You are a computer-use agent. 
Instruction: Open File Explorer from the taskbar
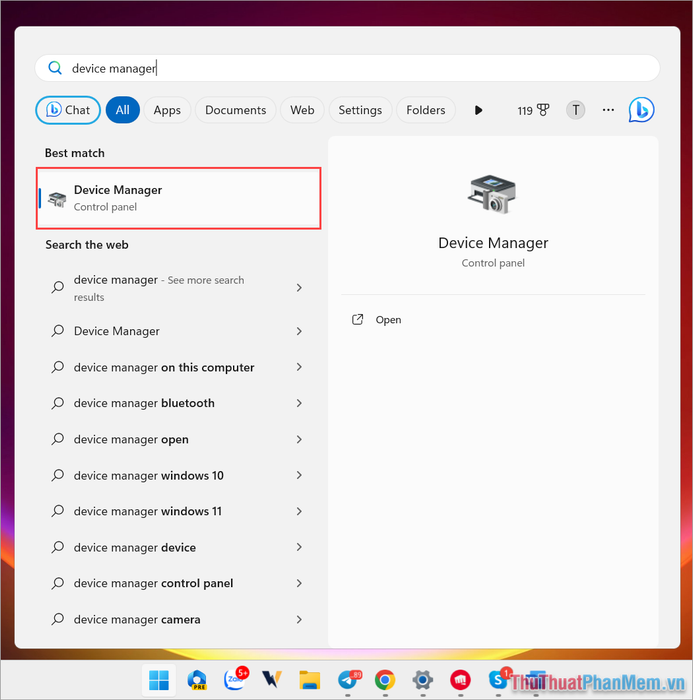pos(310,681)
